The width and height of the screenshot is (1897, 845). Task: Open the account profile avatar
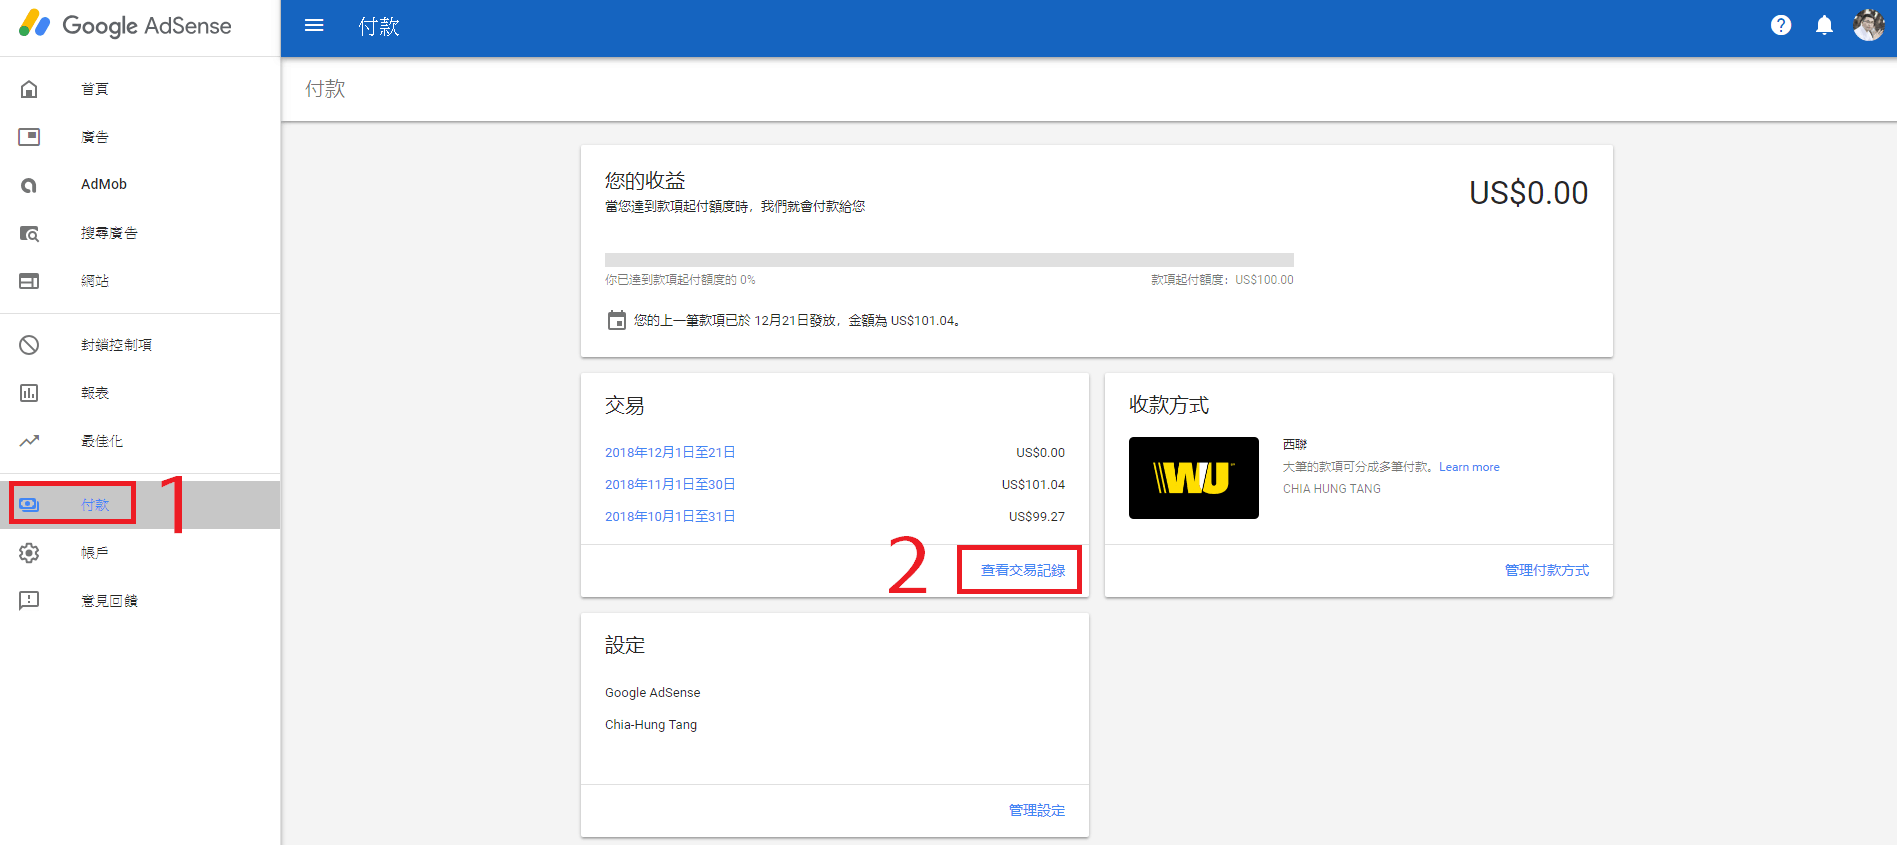coord(1868,25)
